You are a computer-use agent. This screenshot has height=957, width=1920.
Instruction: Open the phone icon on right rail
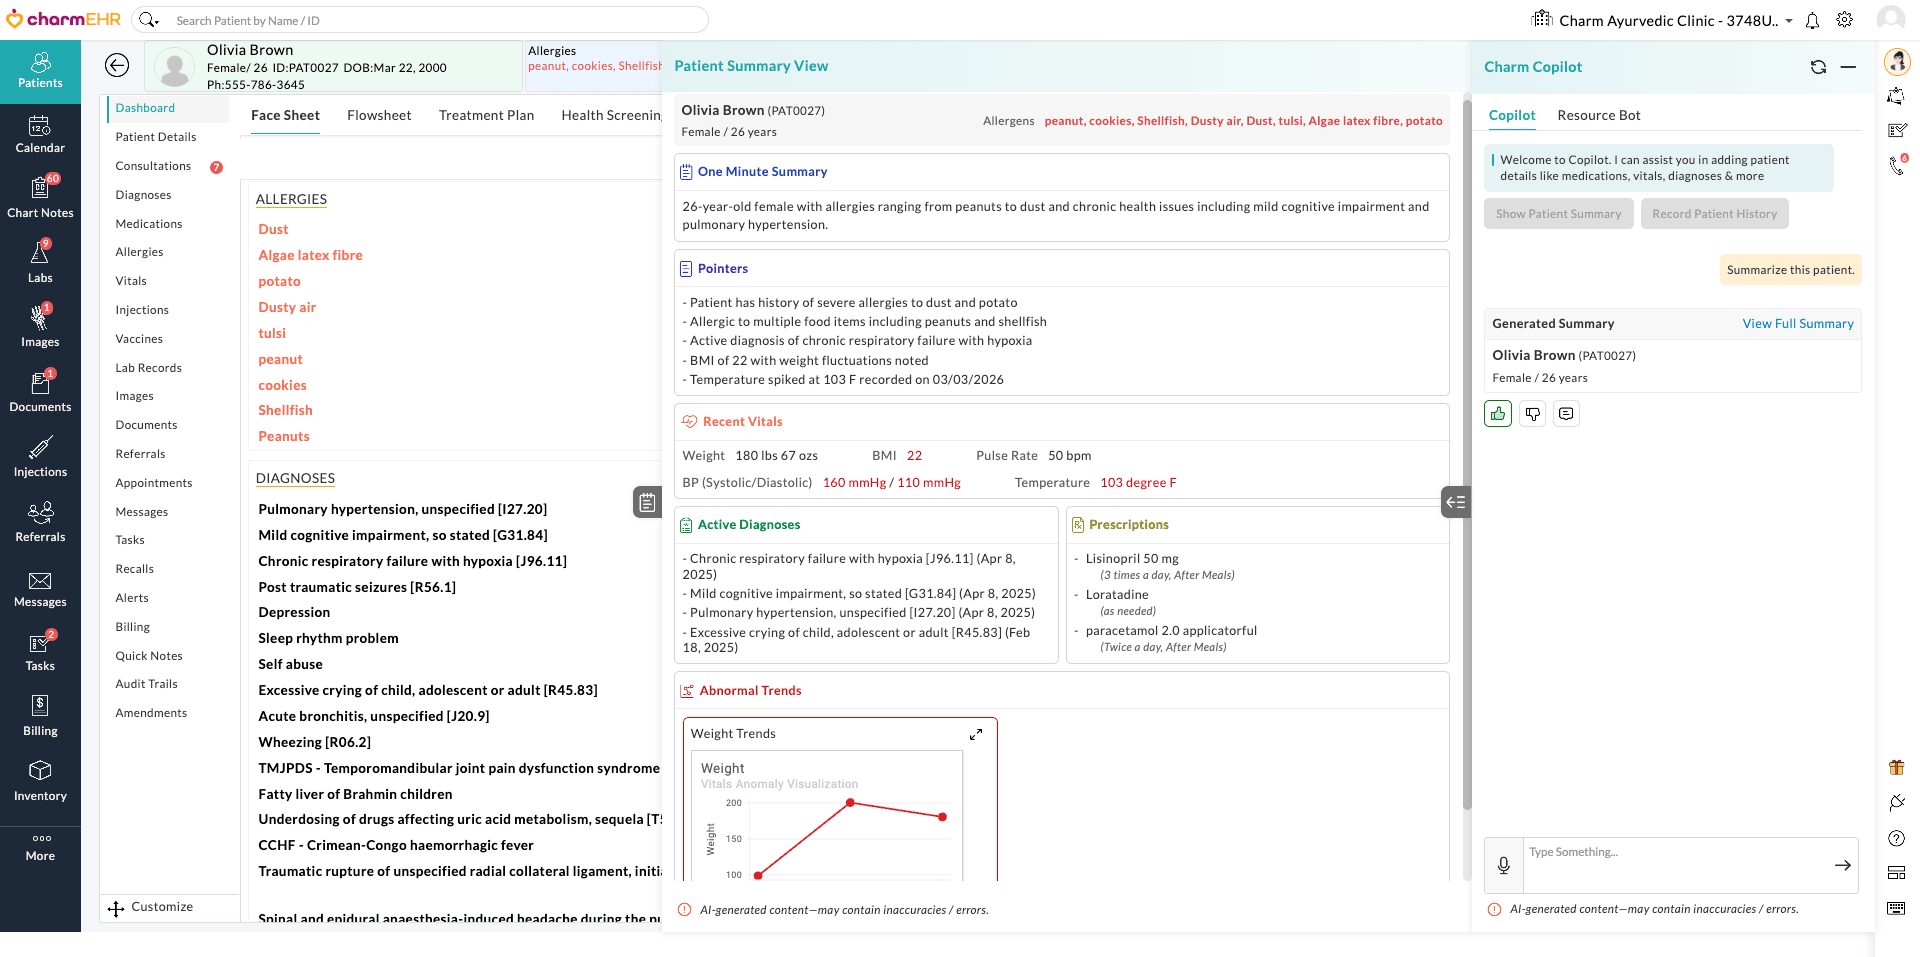point(1896,165)
